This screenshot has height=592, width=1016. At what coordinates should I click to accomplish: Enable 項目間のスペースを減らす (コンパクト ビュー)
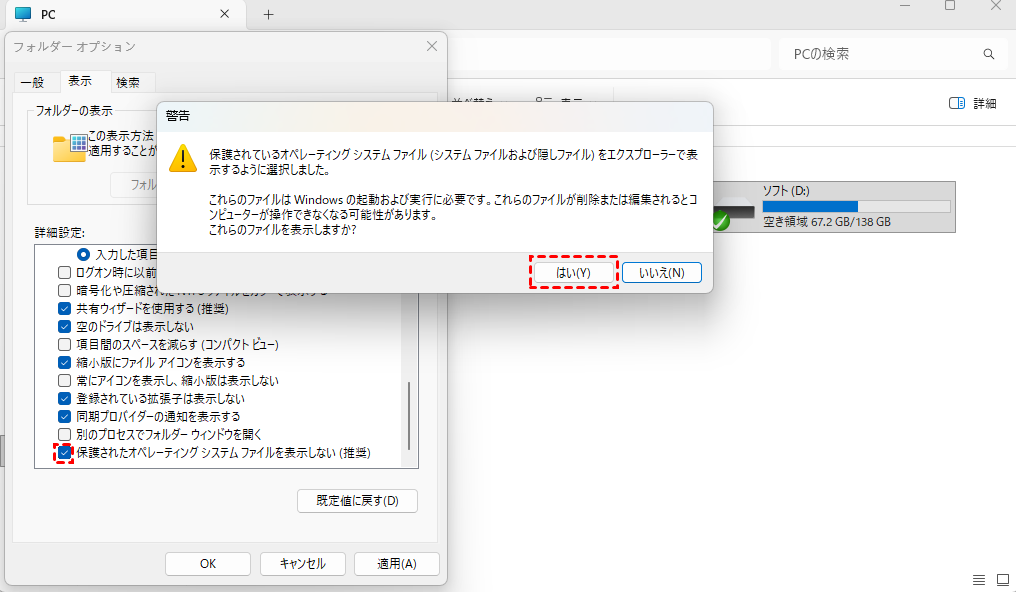[65, 344]
